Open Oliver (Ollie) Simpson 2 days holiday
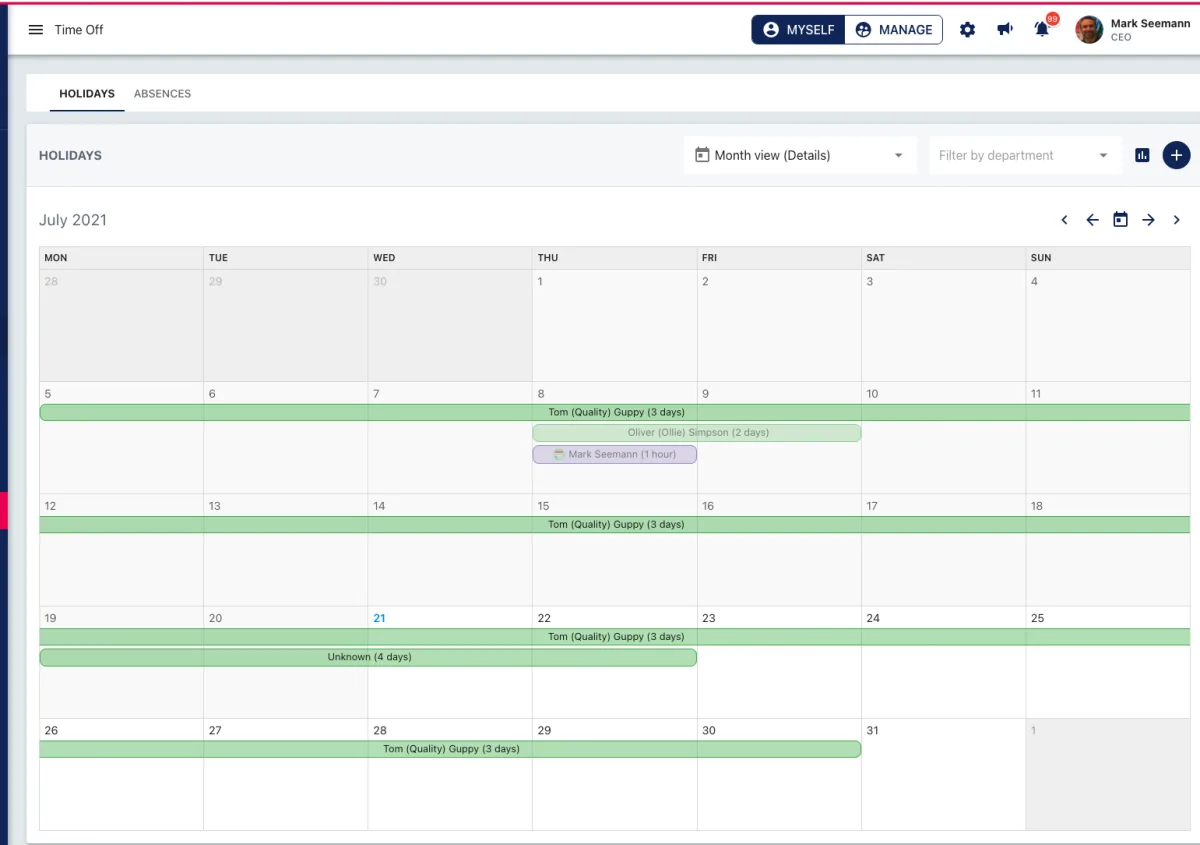Image resolution: width=1200 pixels, height=845 pixels. [x=697, y=433]
